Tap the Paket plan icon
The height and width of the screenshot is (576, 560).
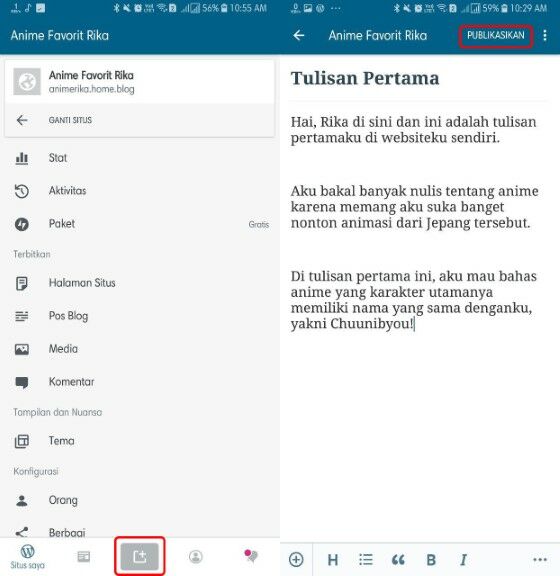coord(22,224)
